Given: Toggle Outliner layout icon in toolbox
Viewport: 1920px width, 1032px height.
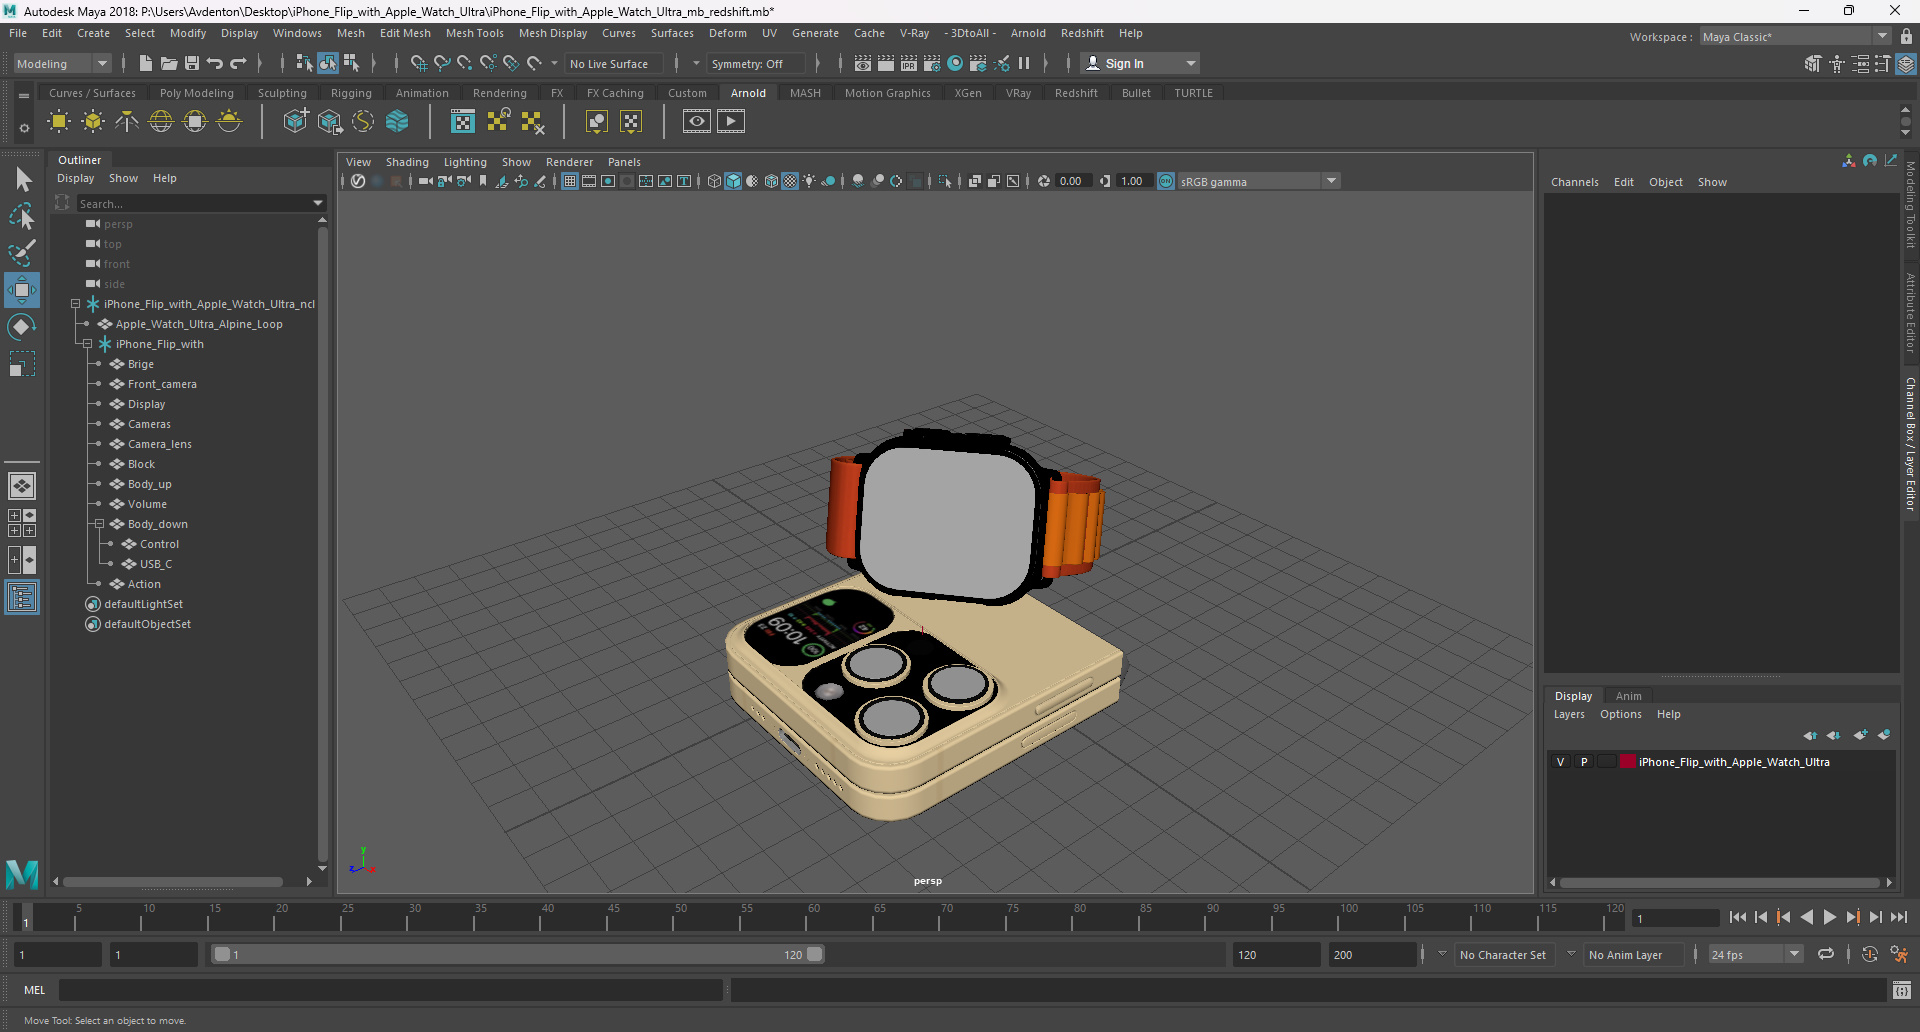Looking at the screenshot, I should 22,598.
